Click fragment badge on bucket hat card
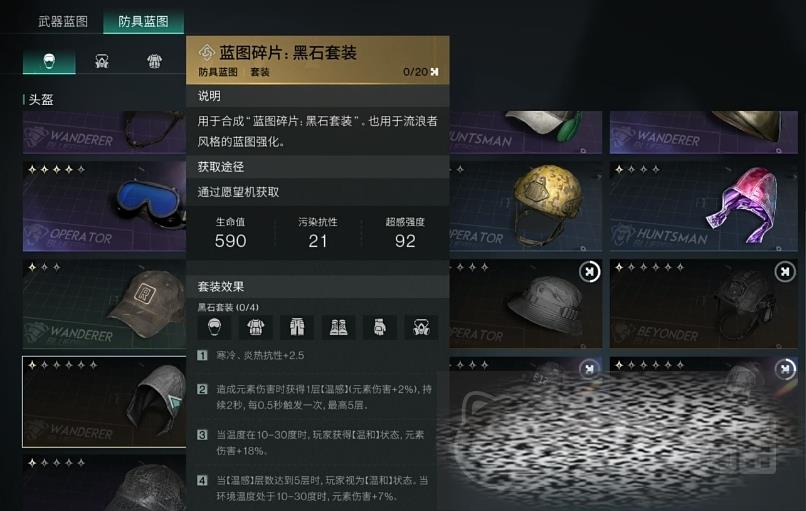This screenshot has height=511, width=806. [x=590, y=271]
